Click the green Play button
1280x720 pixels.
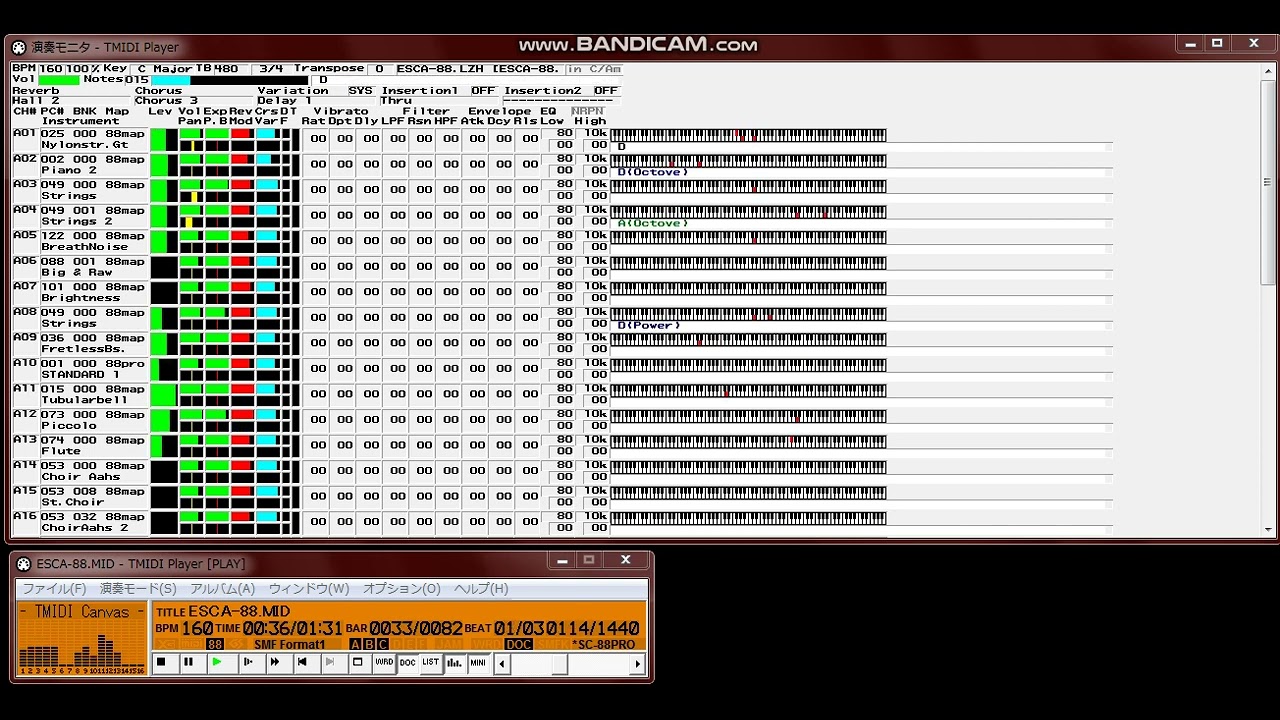coord(217,662)
